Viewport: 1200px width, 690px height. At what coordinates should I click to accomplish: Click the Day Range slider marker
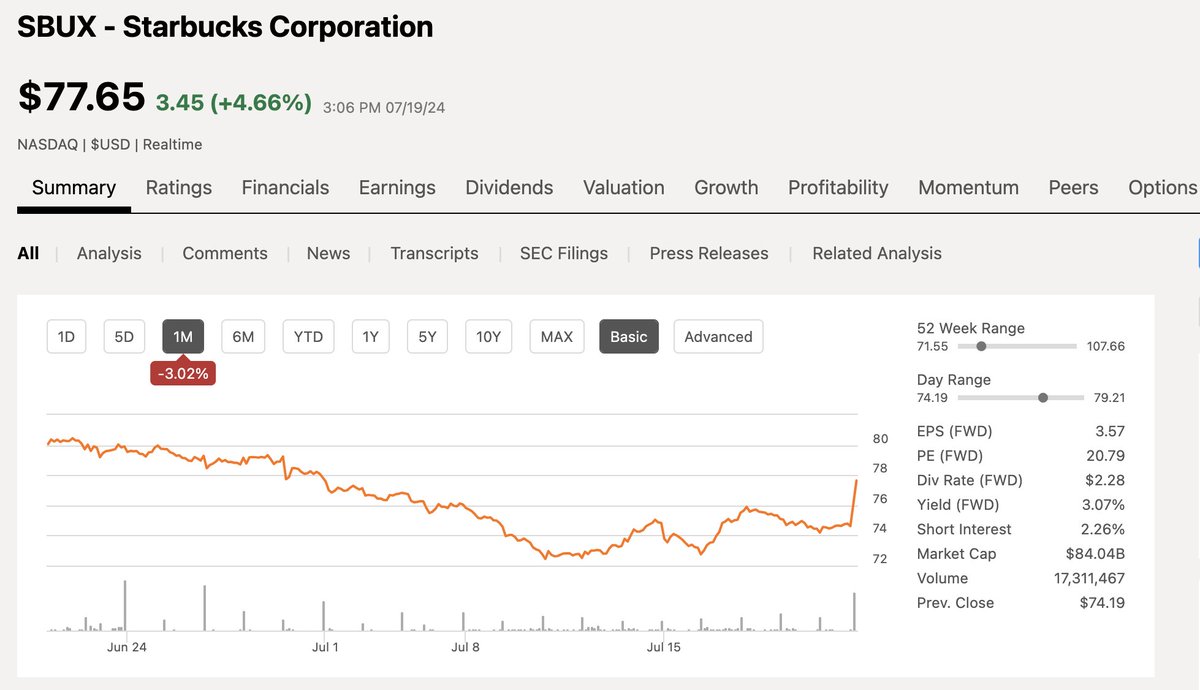tap(1043, 397)
